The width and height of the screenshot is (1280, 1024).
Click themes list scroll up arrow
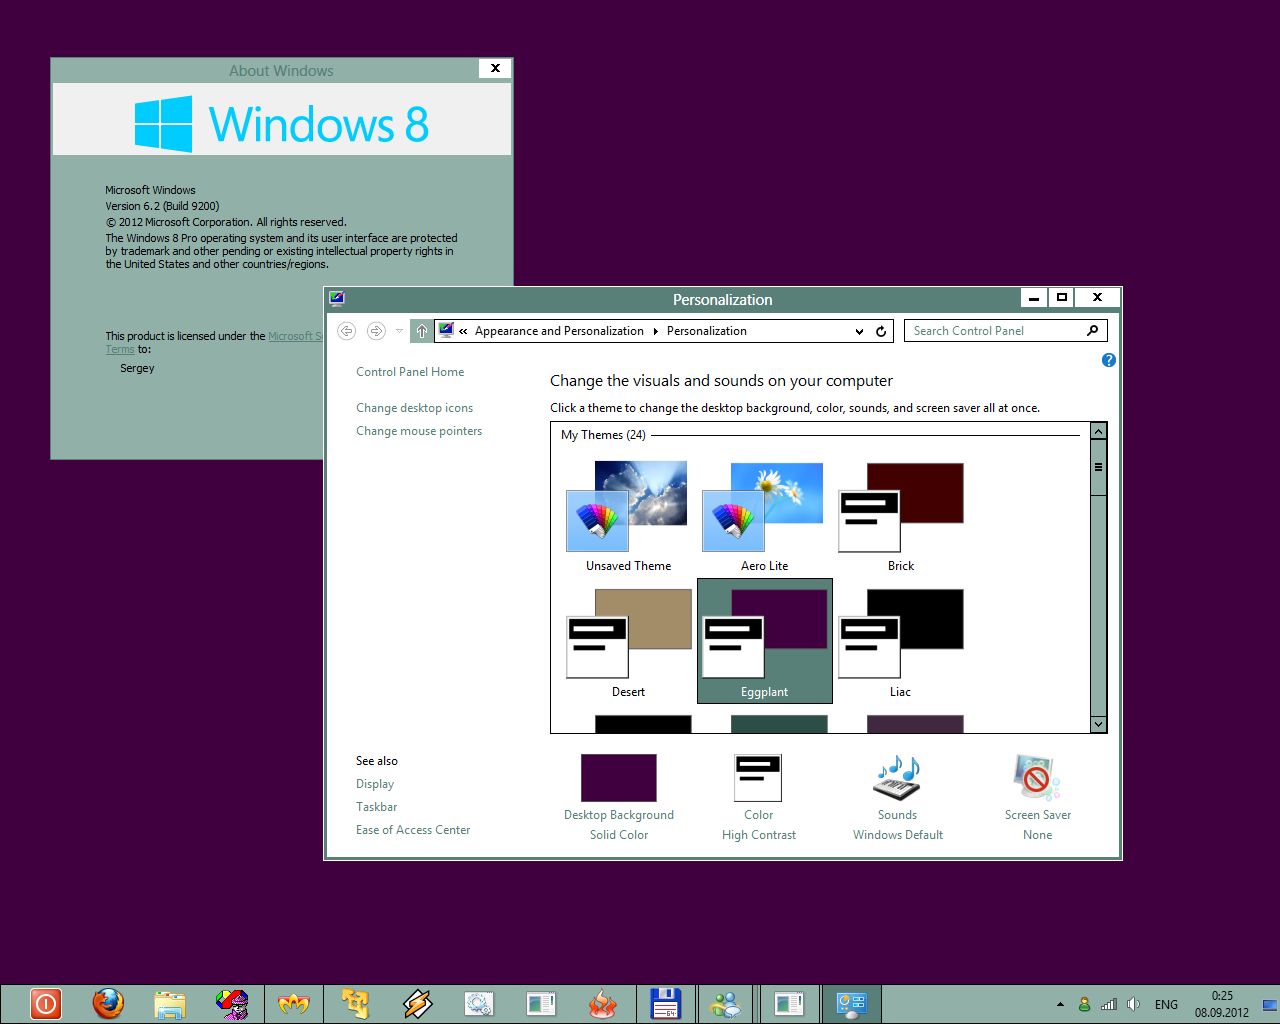click(1098, 432)
